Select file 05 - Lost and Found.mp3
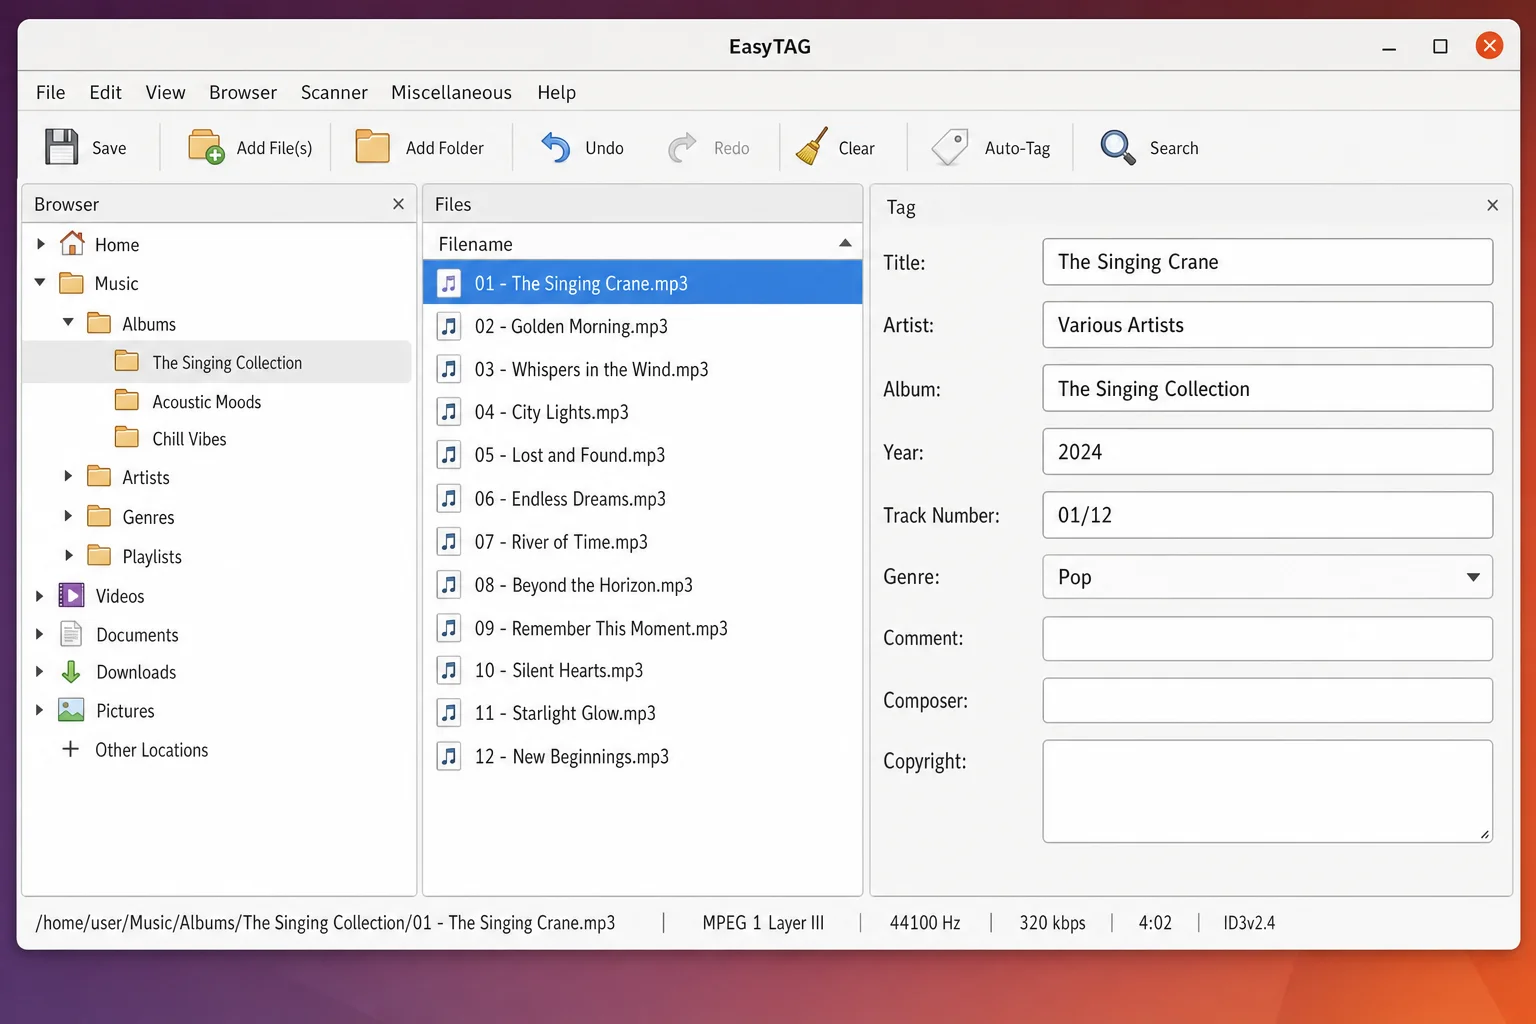1536x1024 pixels. tap(642, 455)
